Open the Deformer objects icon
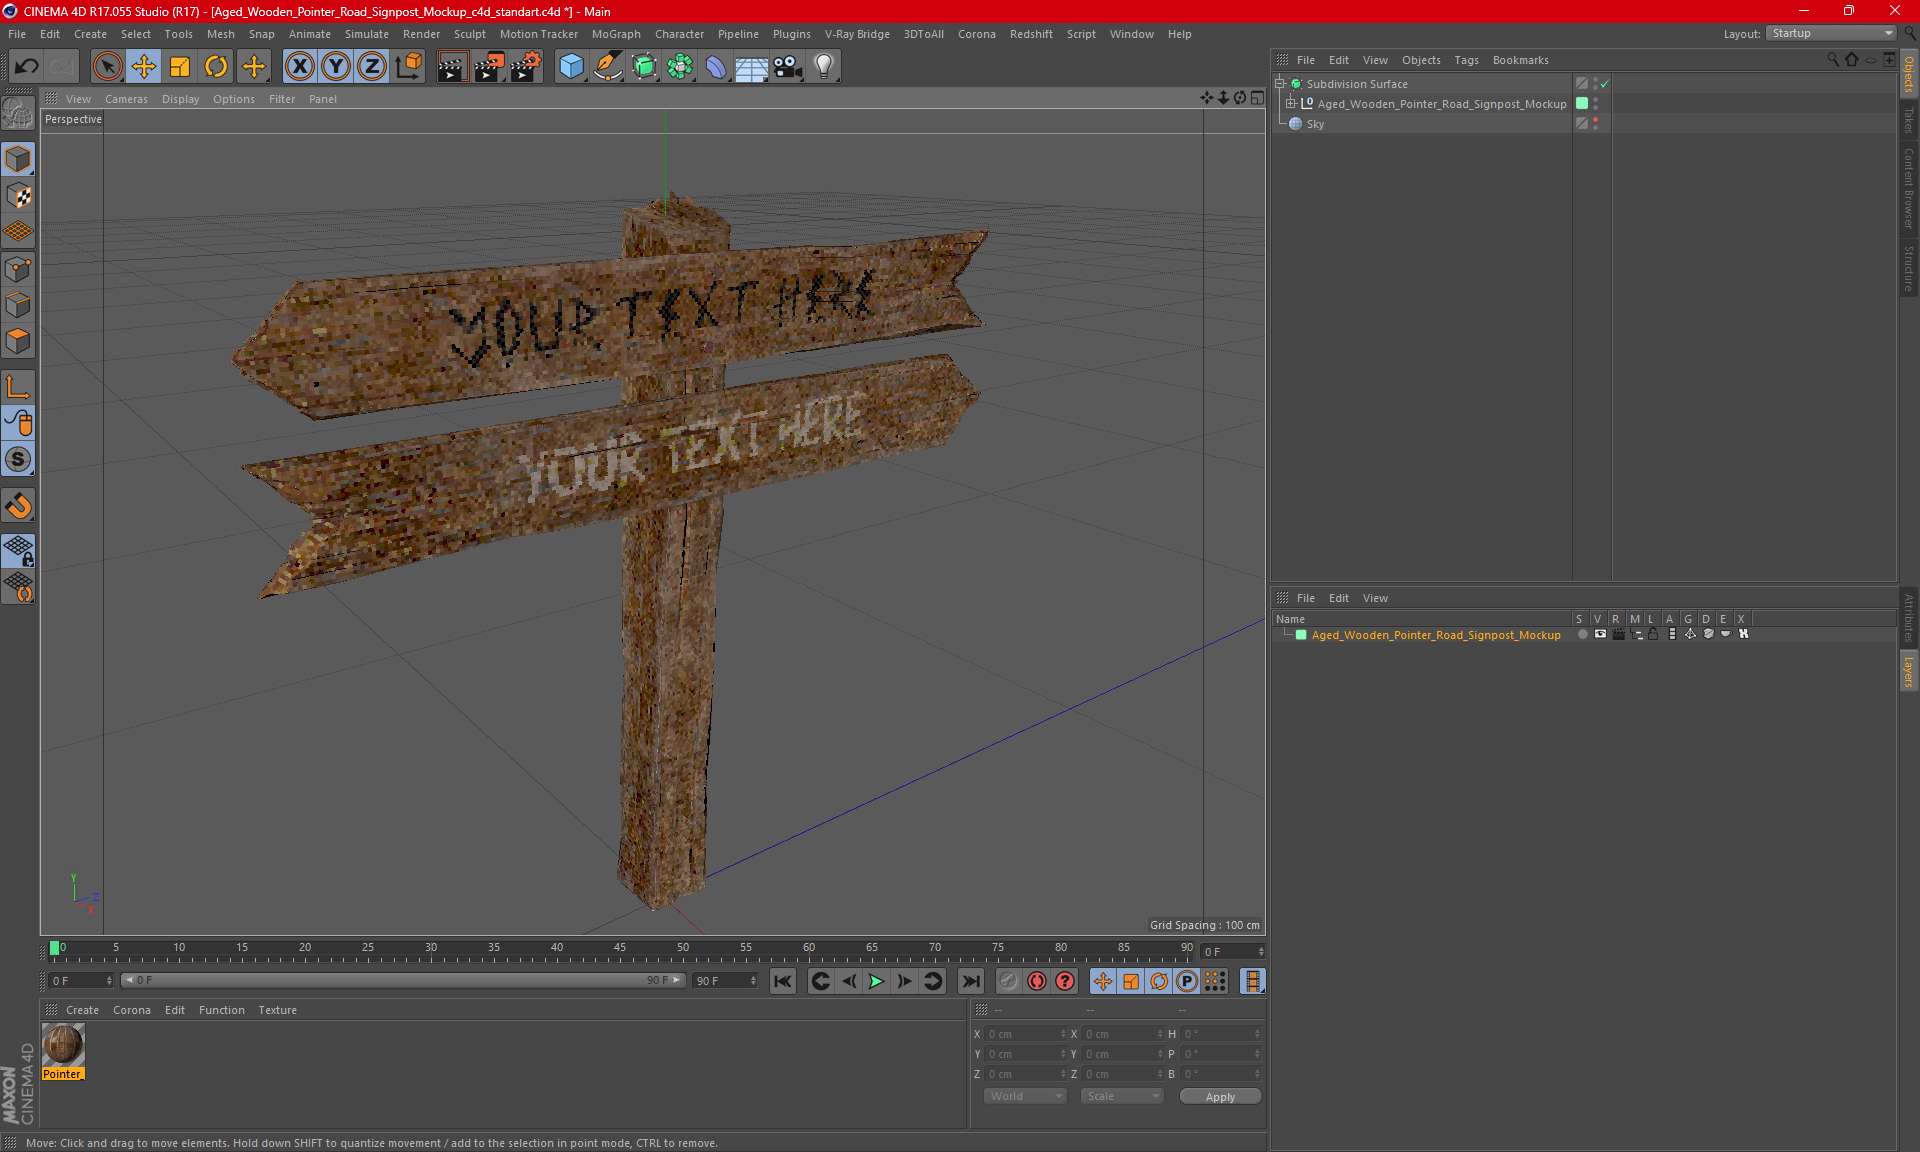 [716, 66]
